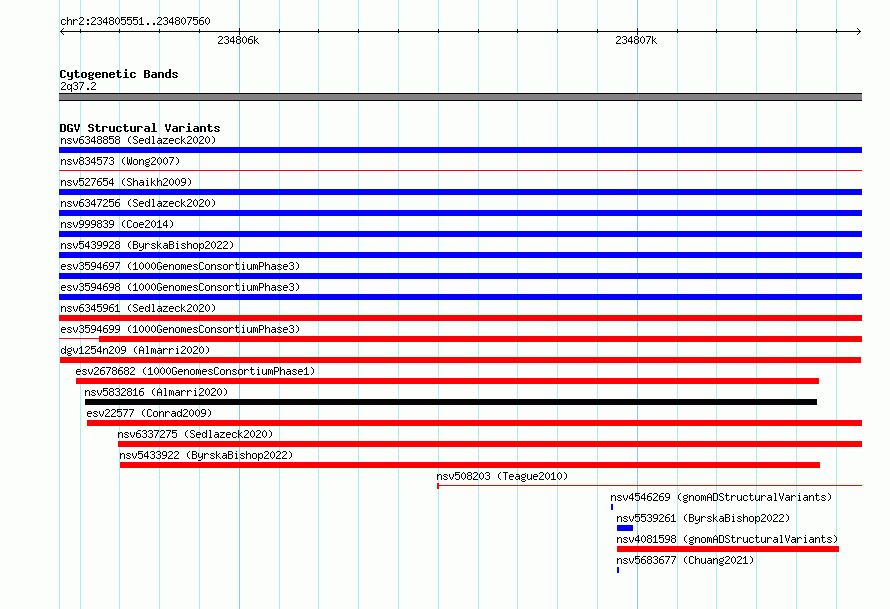Click the Cytogenetic Bands track title

click(119, 74)
